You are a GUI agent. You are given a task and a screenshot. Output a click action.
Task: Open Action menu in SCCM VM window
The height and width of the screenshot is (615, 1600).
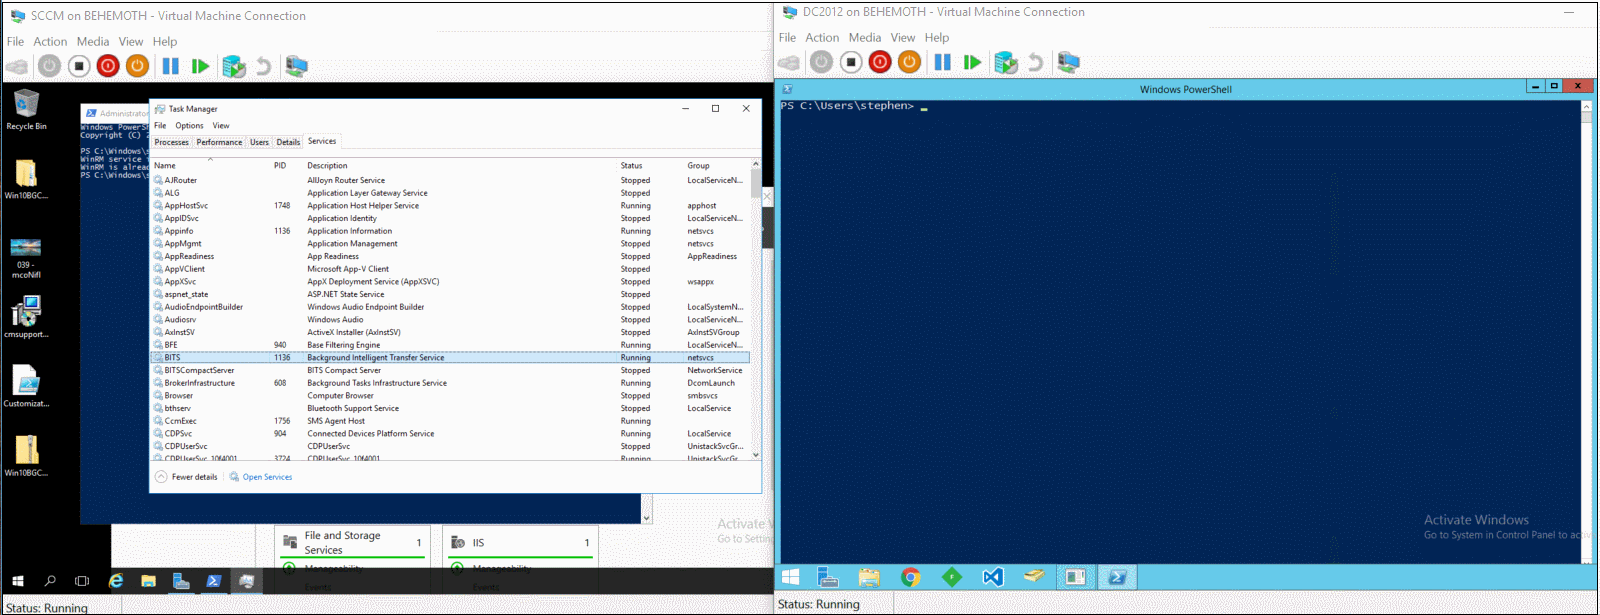coord(50,42)
